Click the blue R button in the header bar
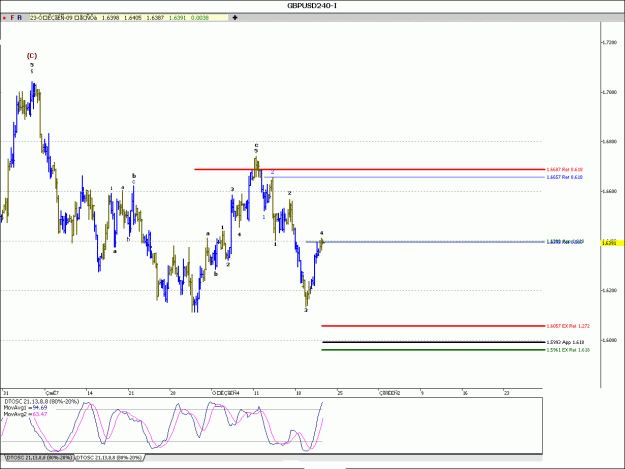 coord(19,18)
